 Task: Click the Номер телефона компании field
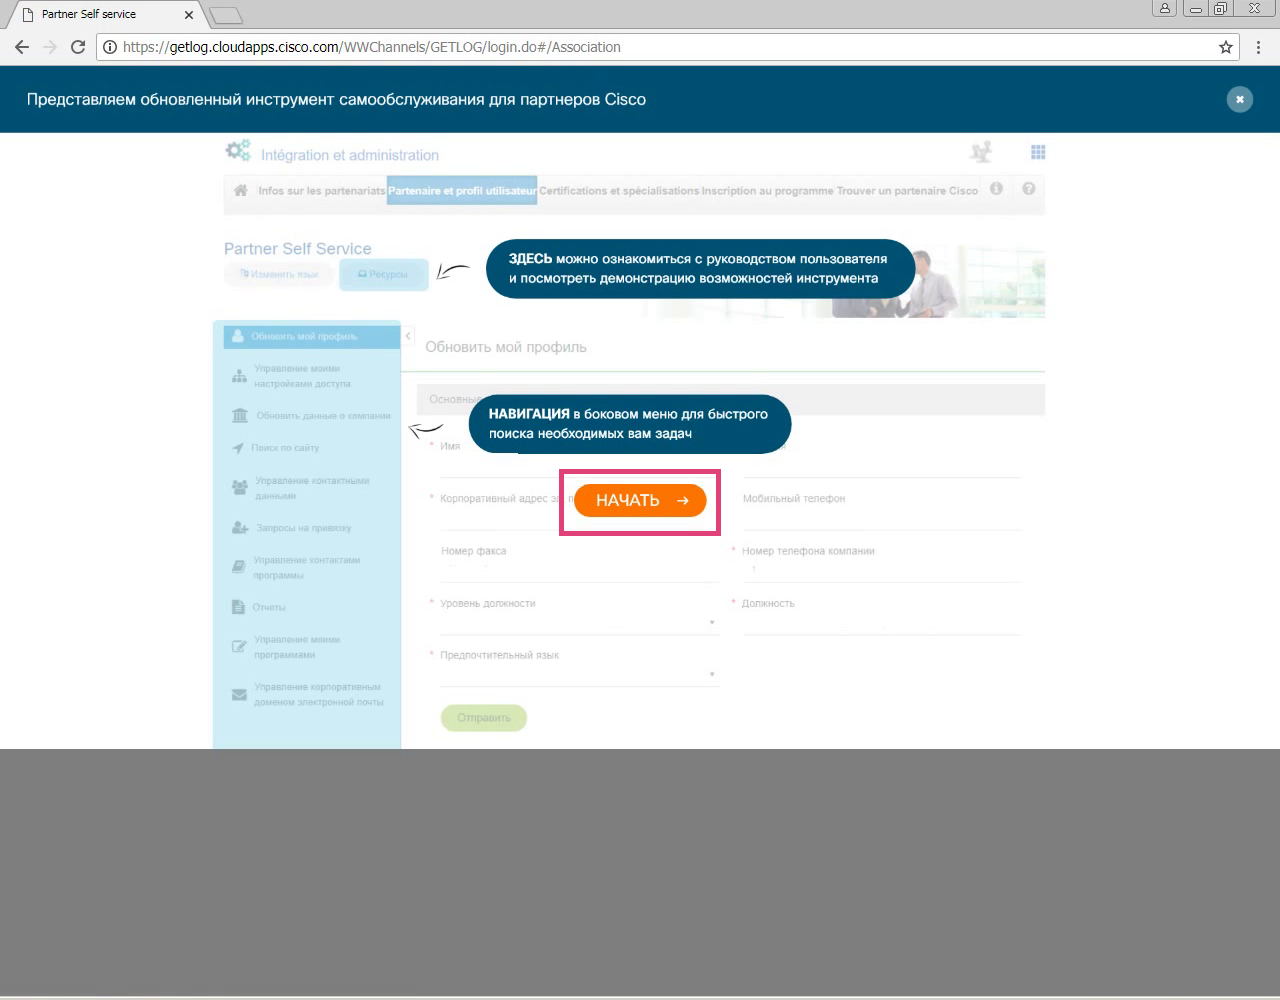881,570
